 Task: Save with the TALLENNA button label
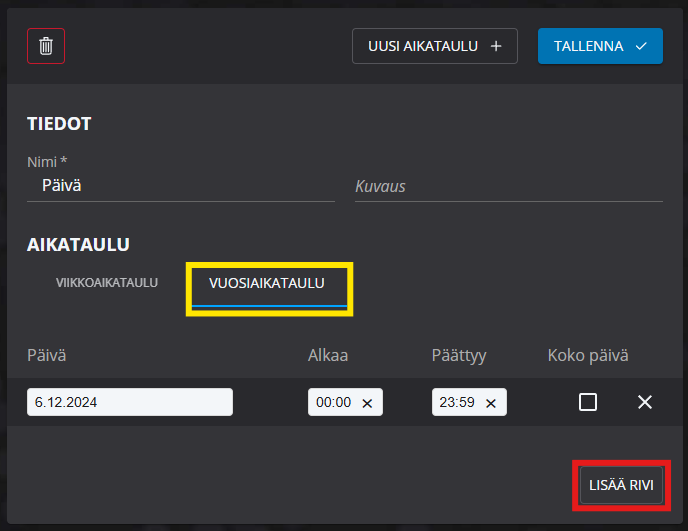pos(589,46)
